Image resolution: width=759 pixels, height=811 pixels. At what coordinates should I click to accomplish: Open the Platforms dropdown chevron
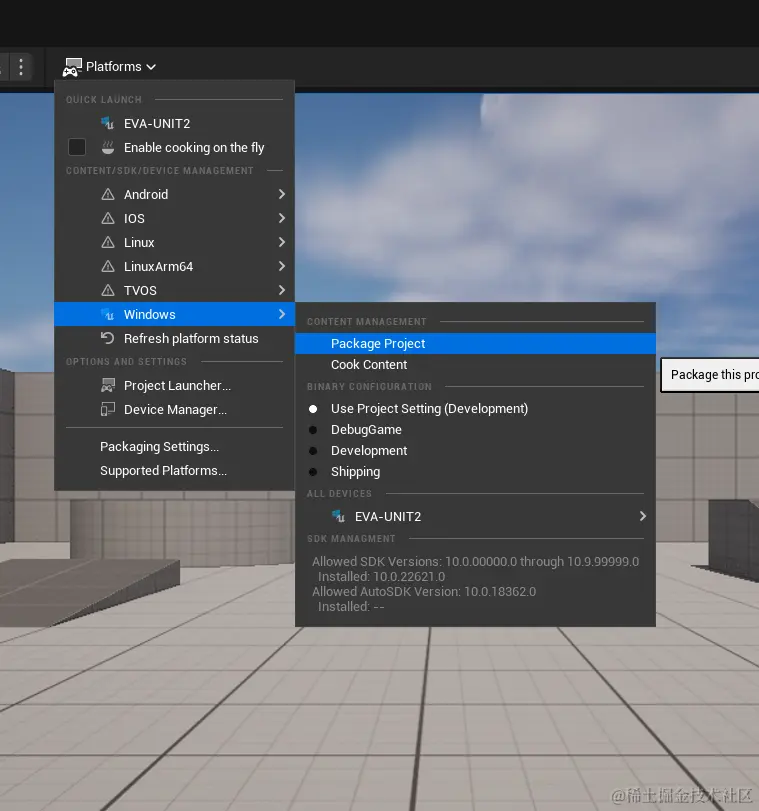point(151,67)
